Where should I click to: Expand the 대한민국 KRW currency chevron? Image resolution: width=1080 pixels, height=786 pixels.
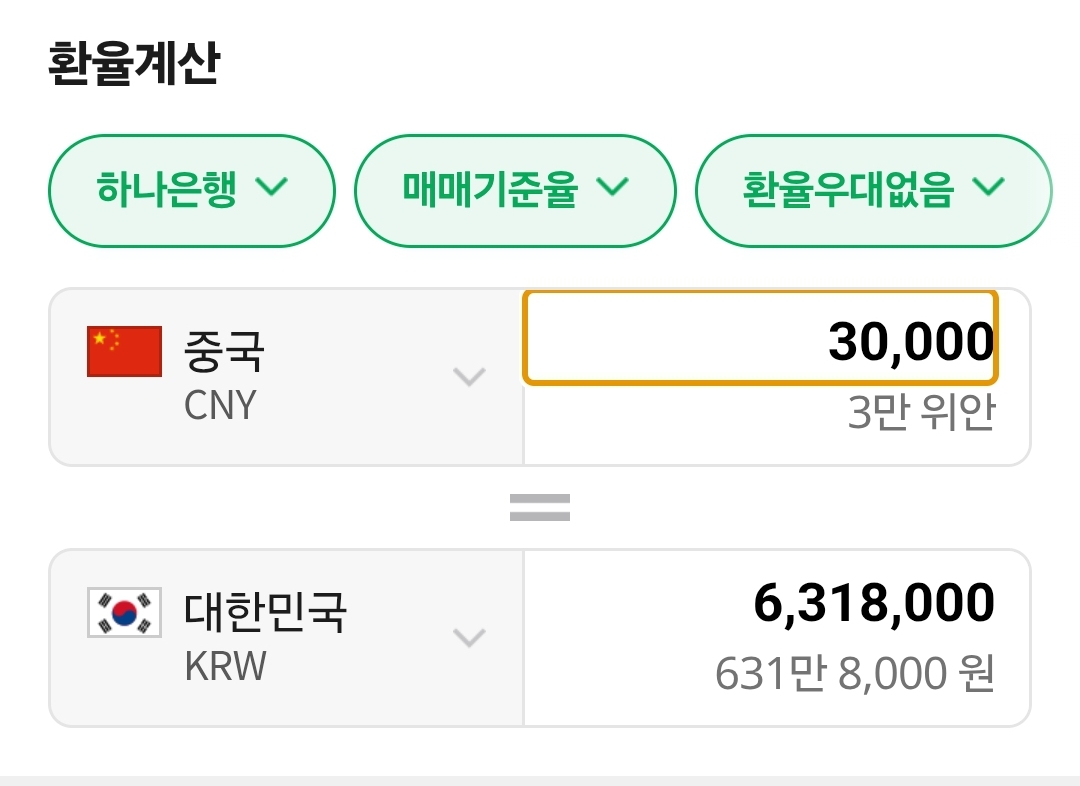(x=469, y=637)
